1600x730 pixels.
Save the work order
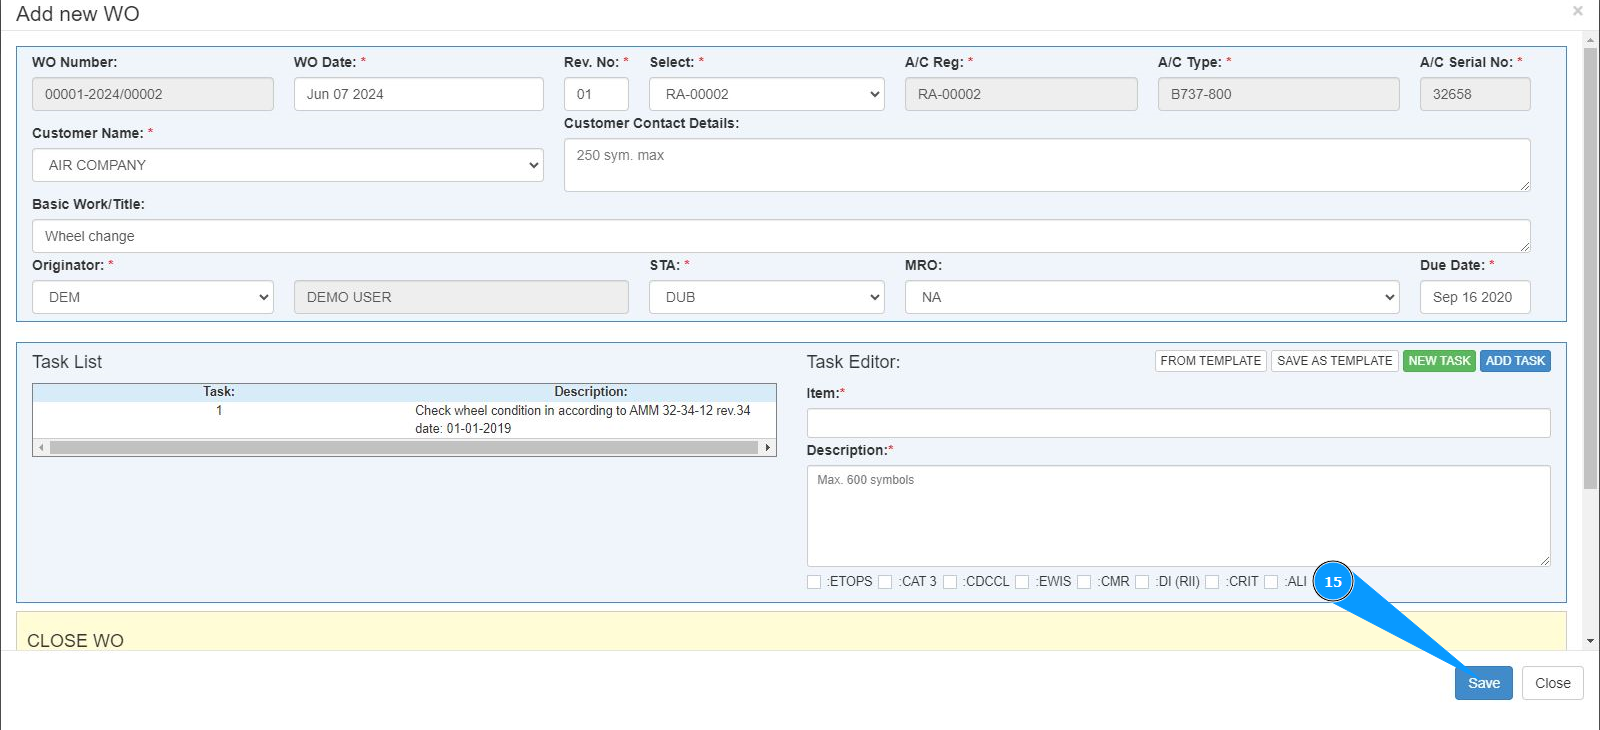click(x=1483, y=683)
